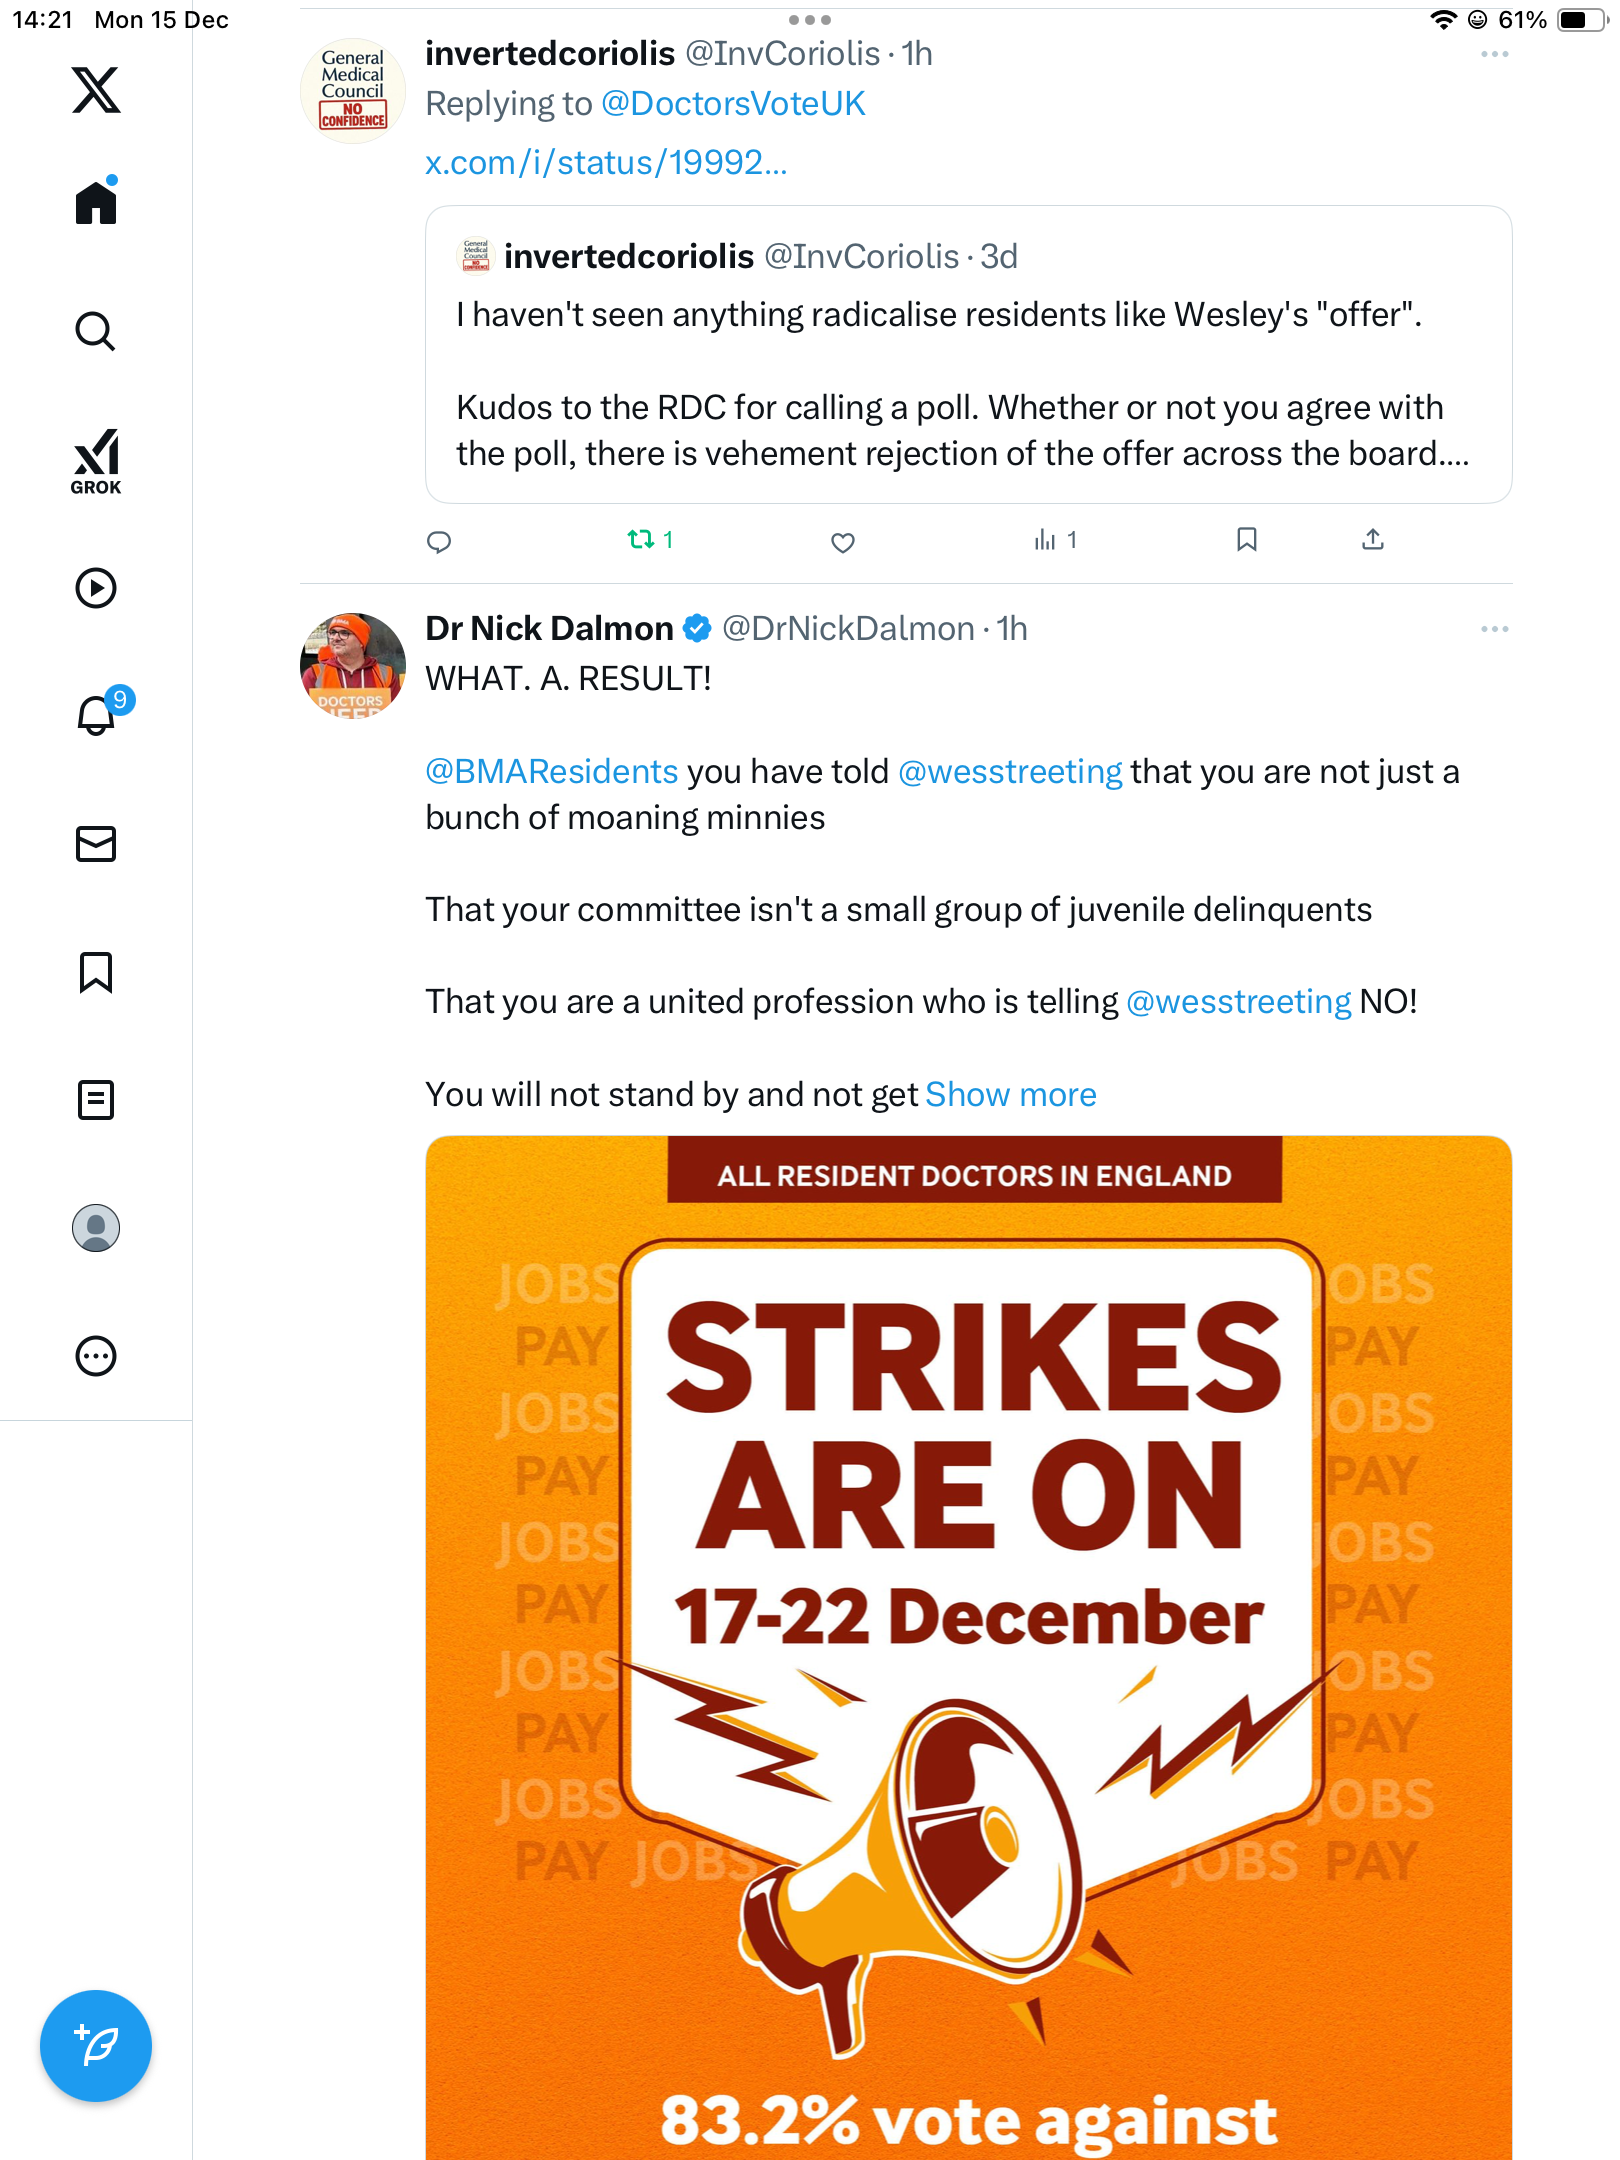Viewport: 1620px width, 2160px height.
Task: Click the compose new post button
Action: [96, 2046]
